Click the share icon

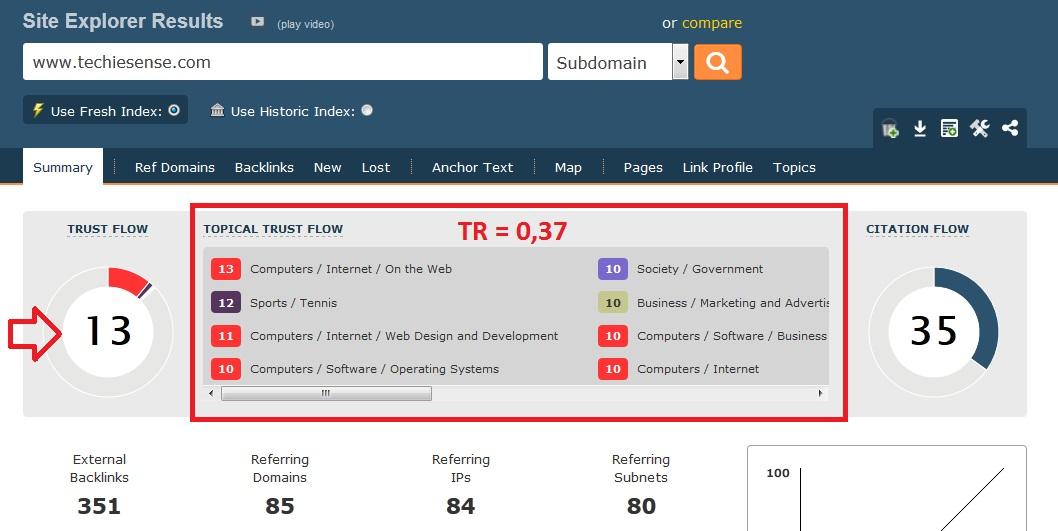tap(1010, 129)
